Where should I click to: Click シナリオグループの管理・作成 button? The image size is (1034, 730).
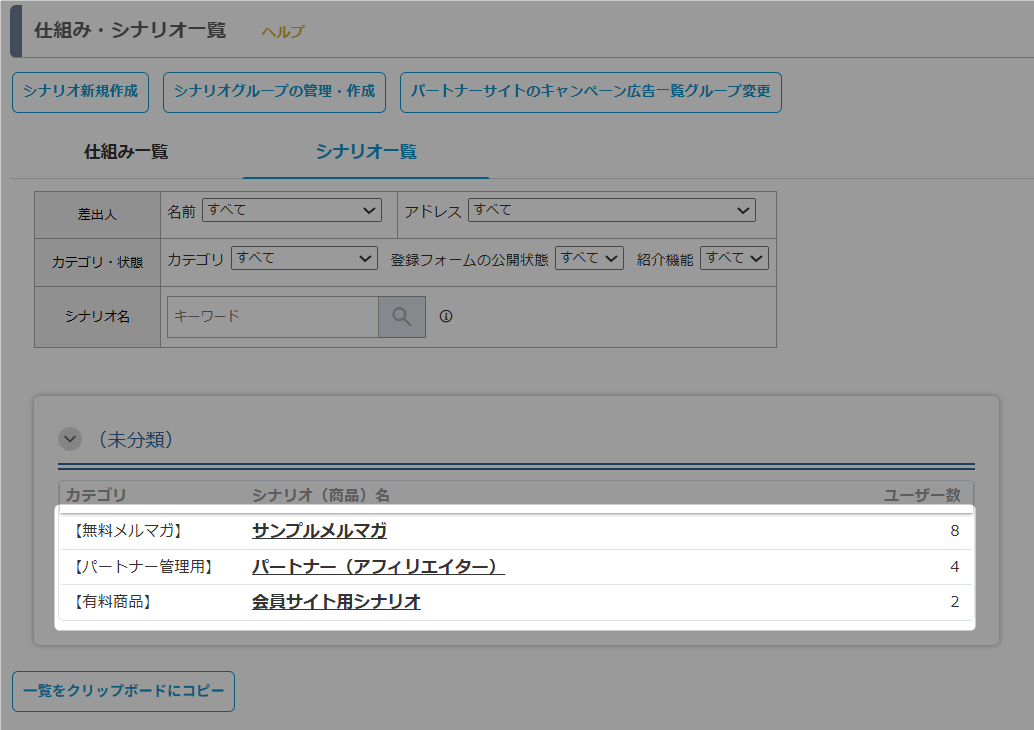[274, 92]
